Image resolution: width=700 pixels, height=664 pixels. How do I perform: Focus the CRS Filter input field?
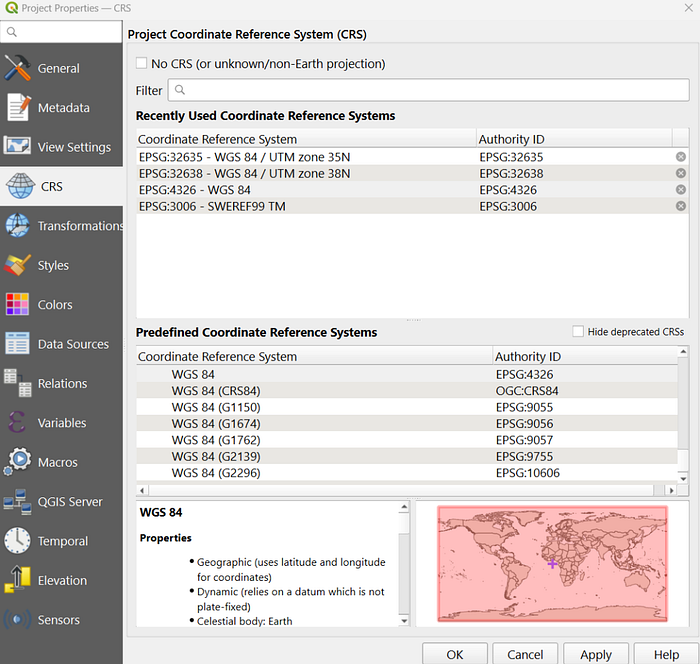429,90
